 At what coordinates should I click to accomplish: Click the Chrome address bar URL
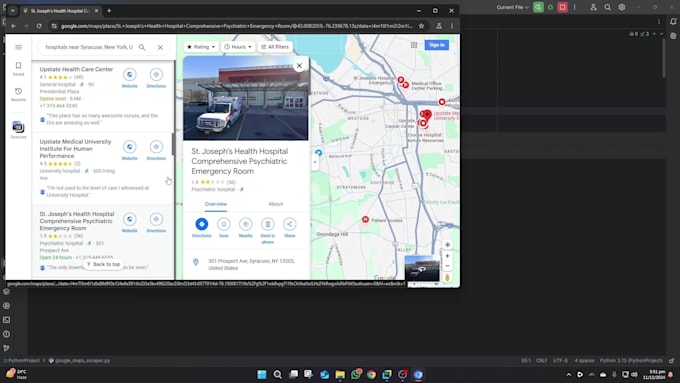[236, 26]
